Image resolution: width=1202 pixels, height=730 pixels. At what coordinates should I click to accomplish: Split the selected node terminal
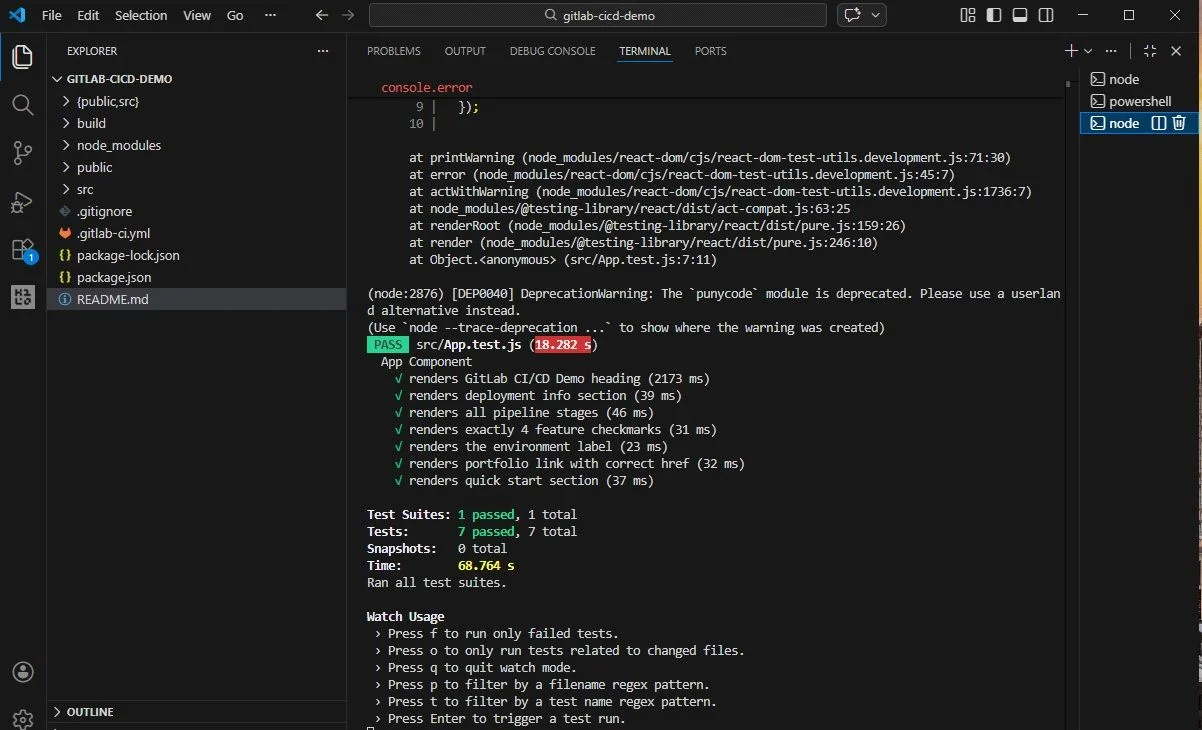pos(1159,123)
